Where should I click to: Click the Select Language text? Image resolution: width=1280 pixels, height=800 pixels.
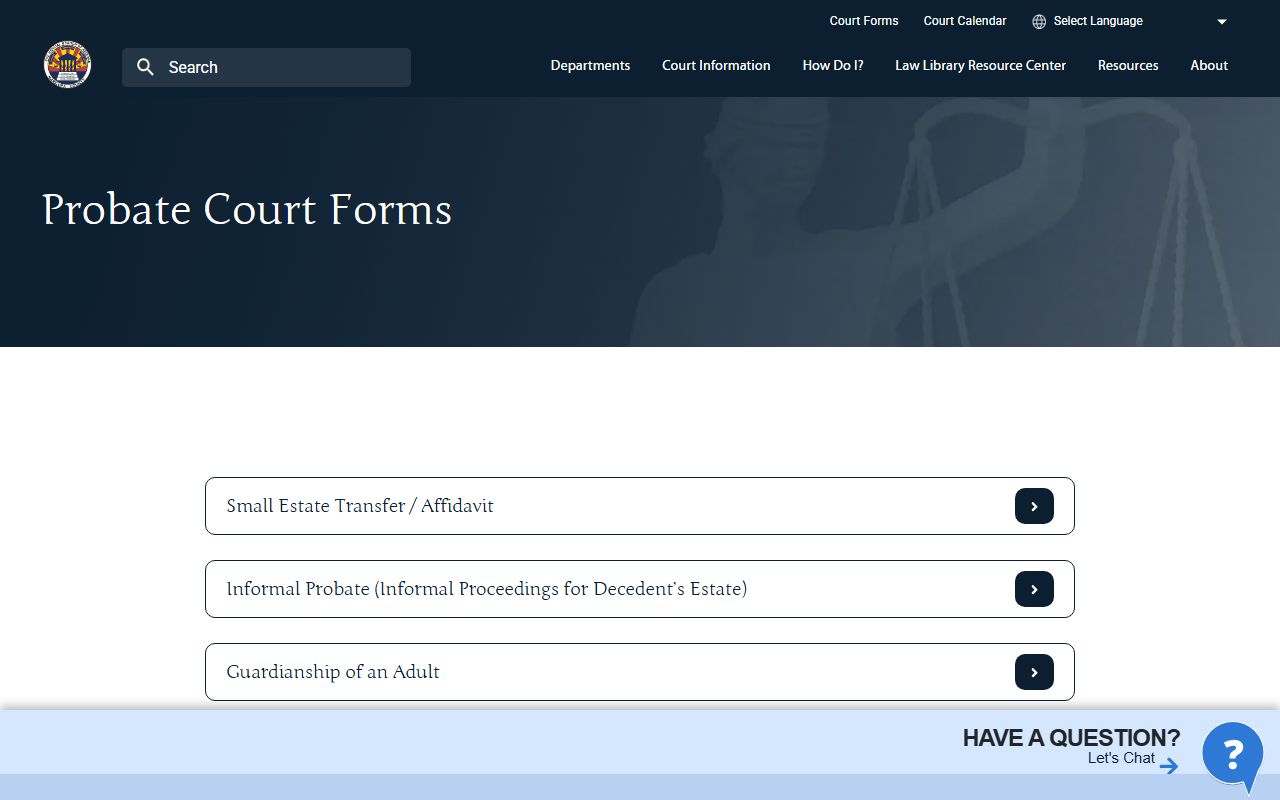[x=1098, y=21]
